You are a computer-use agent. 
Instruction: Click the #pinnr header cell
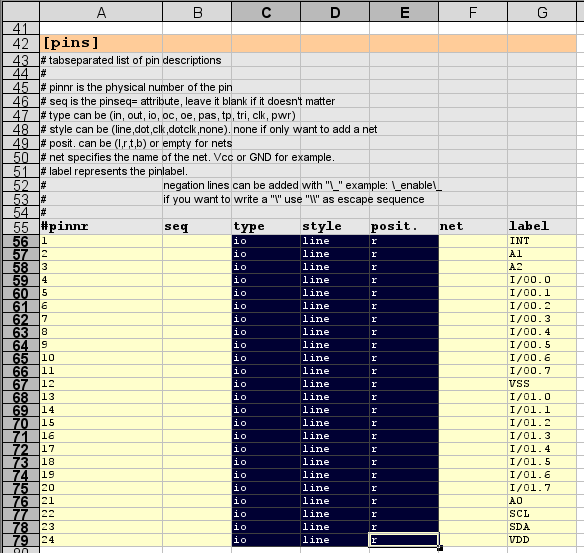coord(101,226)
